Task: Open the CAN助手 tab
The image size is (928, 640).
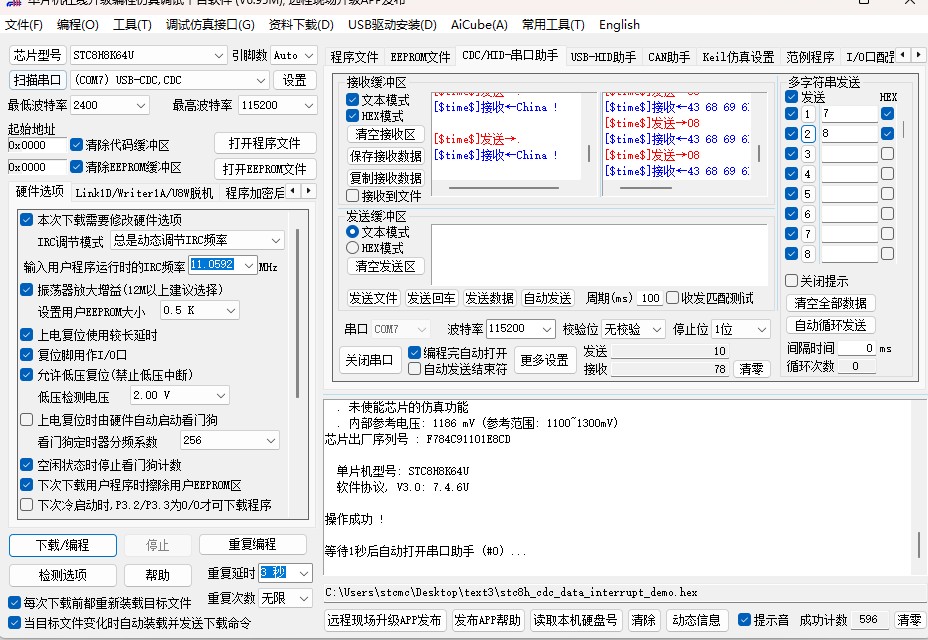Action: click(x=669, y=57)
